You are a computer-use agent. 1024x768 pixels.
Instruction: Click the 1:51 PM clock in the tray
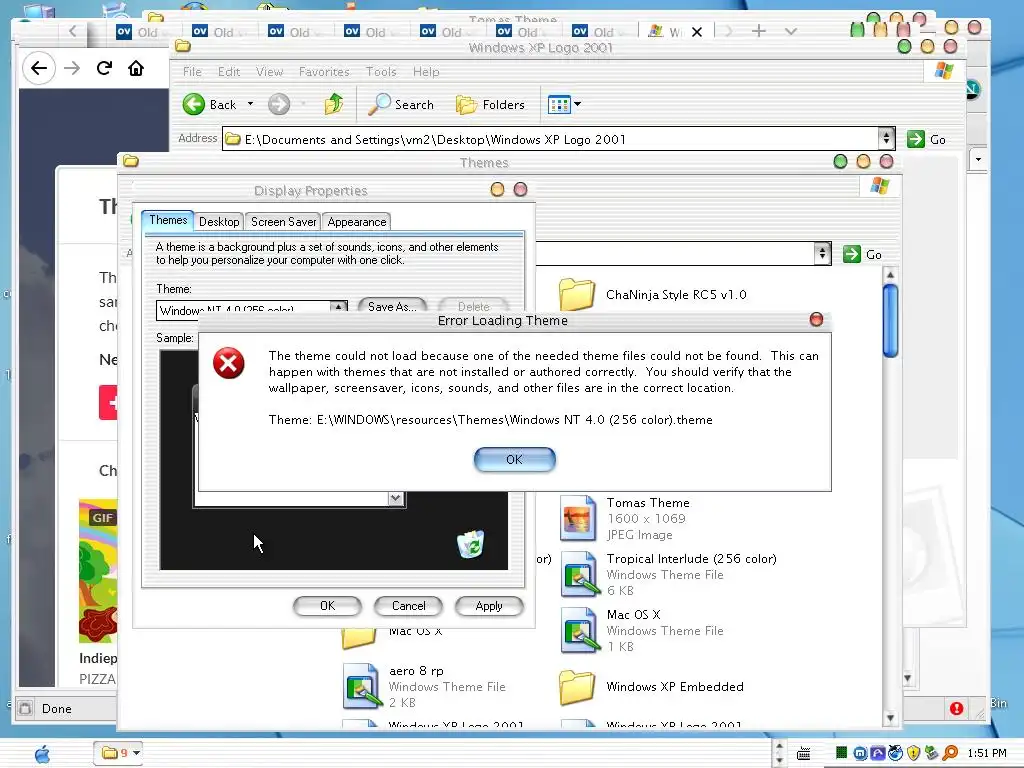(x=987, y=754)
